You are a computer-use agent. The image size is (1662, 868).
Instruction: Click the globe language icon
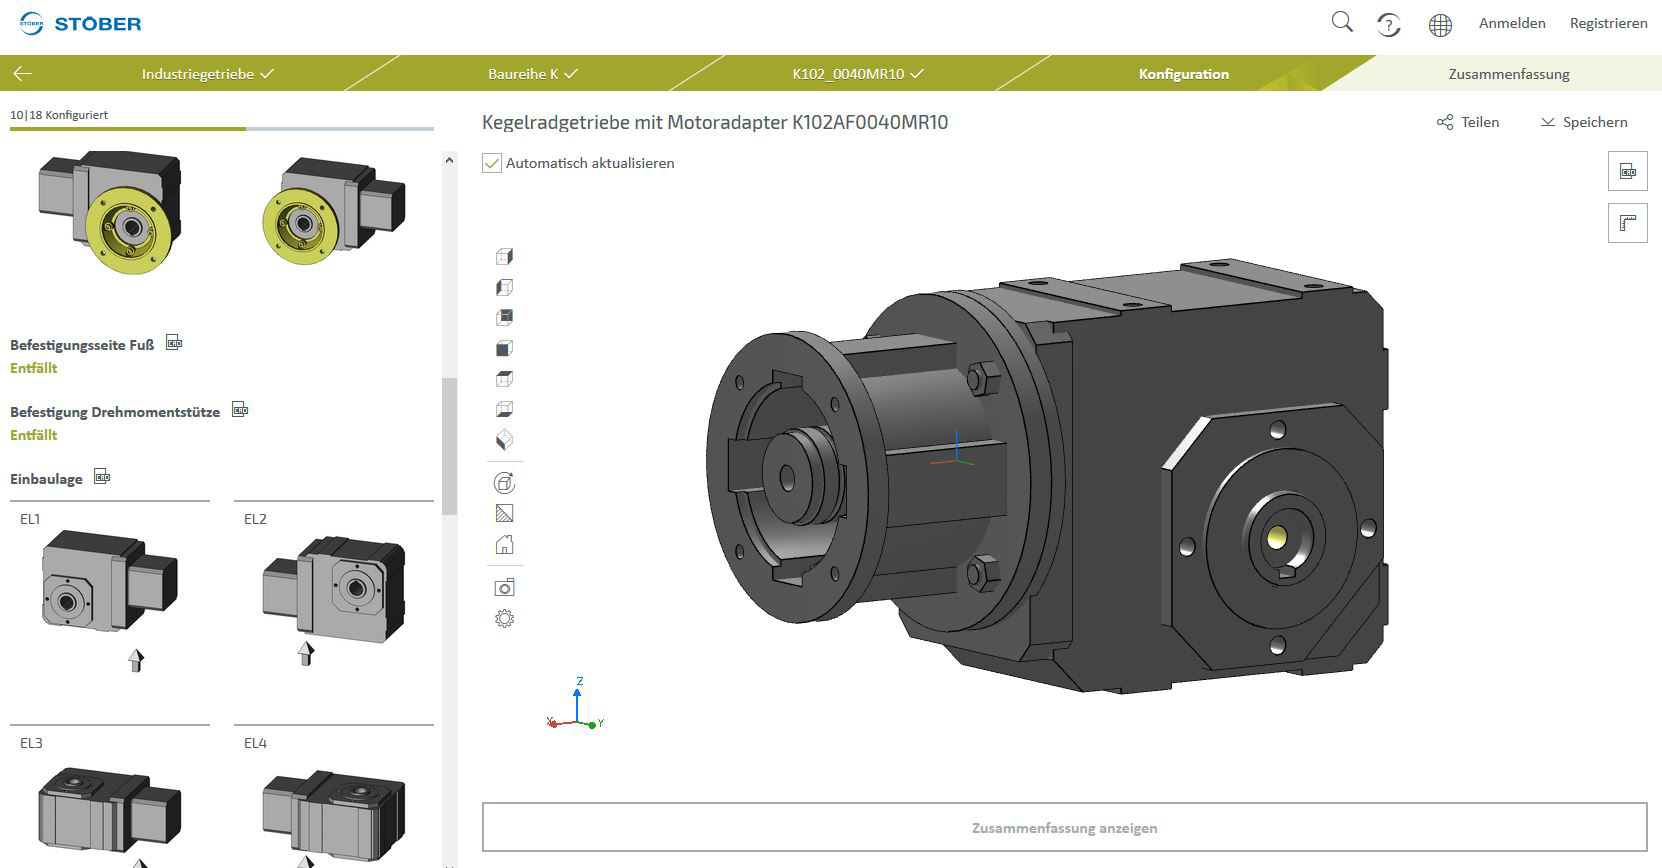pyautogui.click(x=1440, y=25)
